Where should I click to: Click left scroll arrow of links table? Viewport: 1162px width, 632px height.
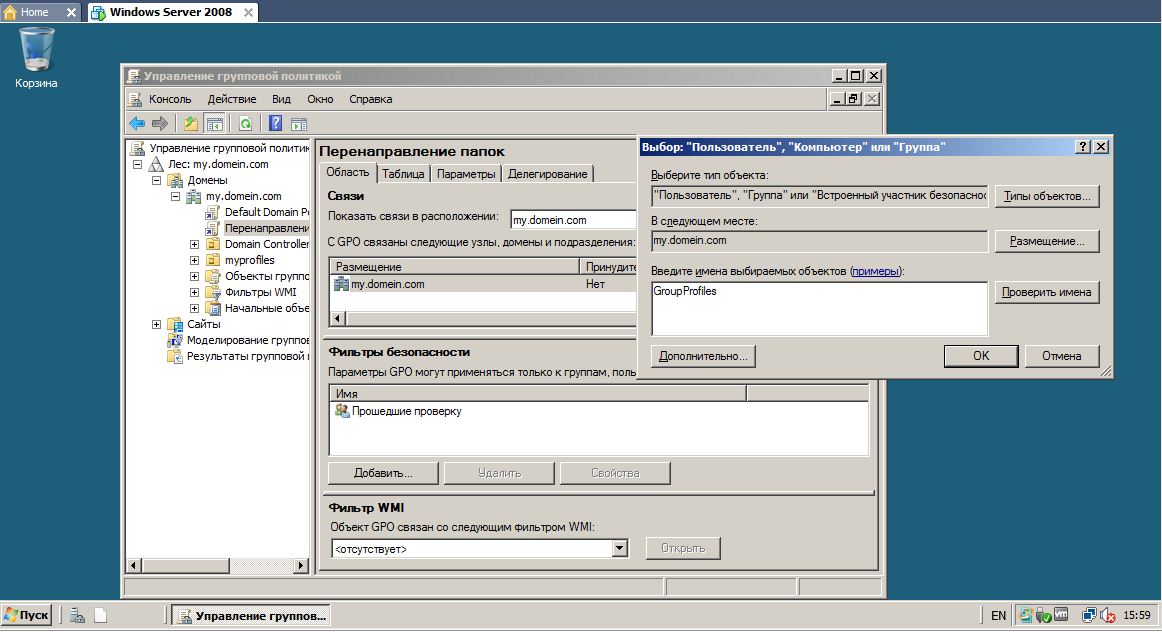click(x=338, y=319)
